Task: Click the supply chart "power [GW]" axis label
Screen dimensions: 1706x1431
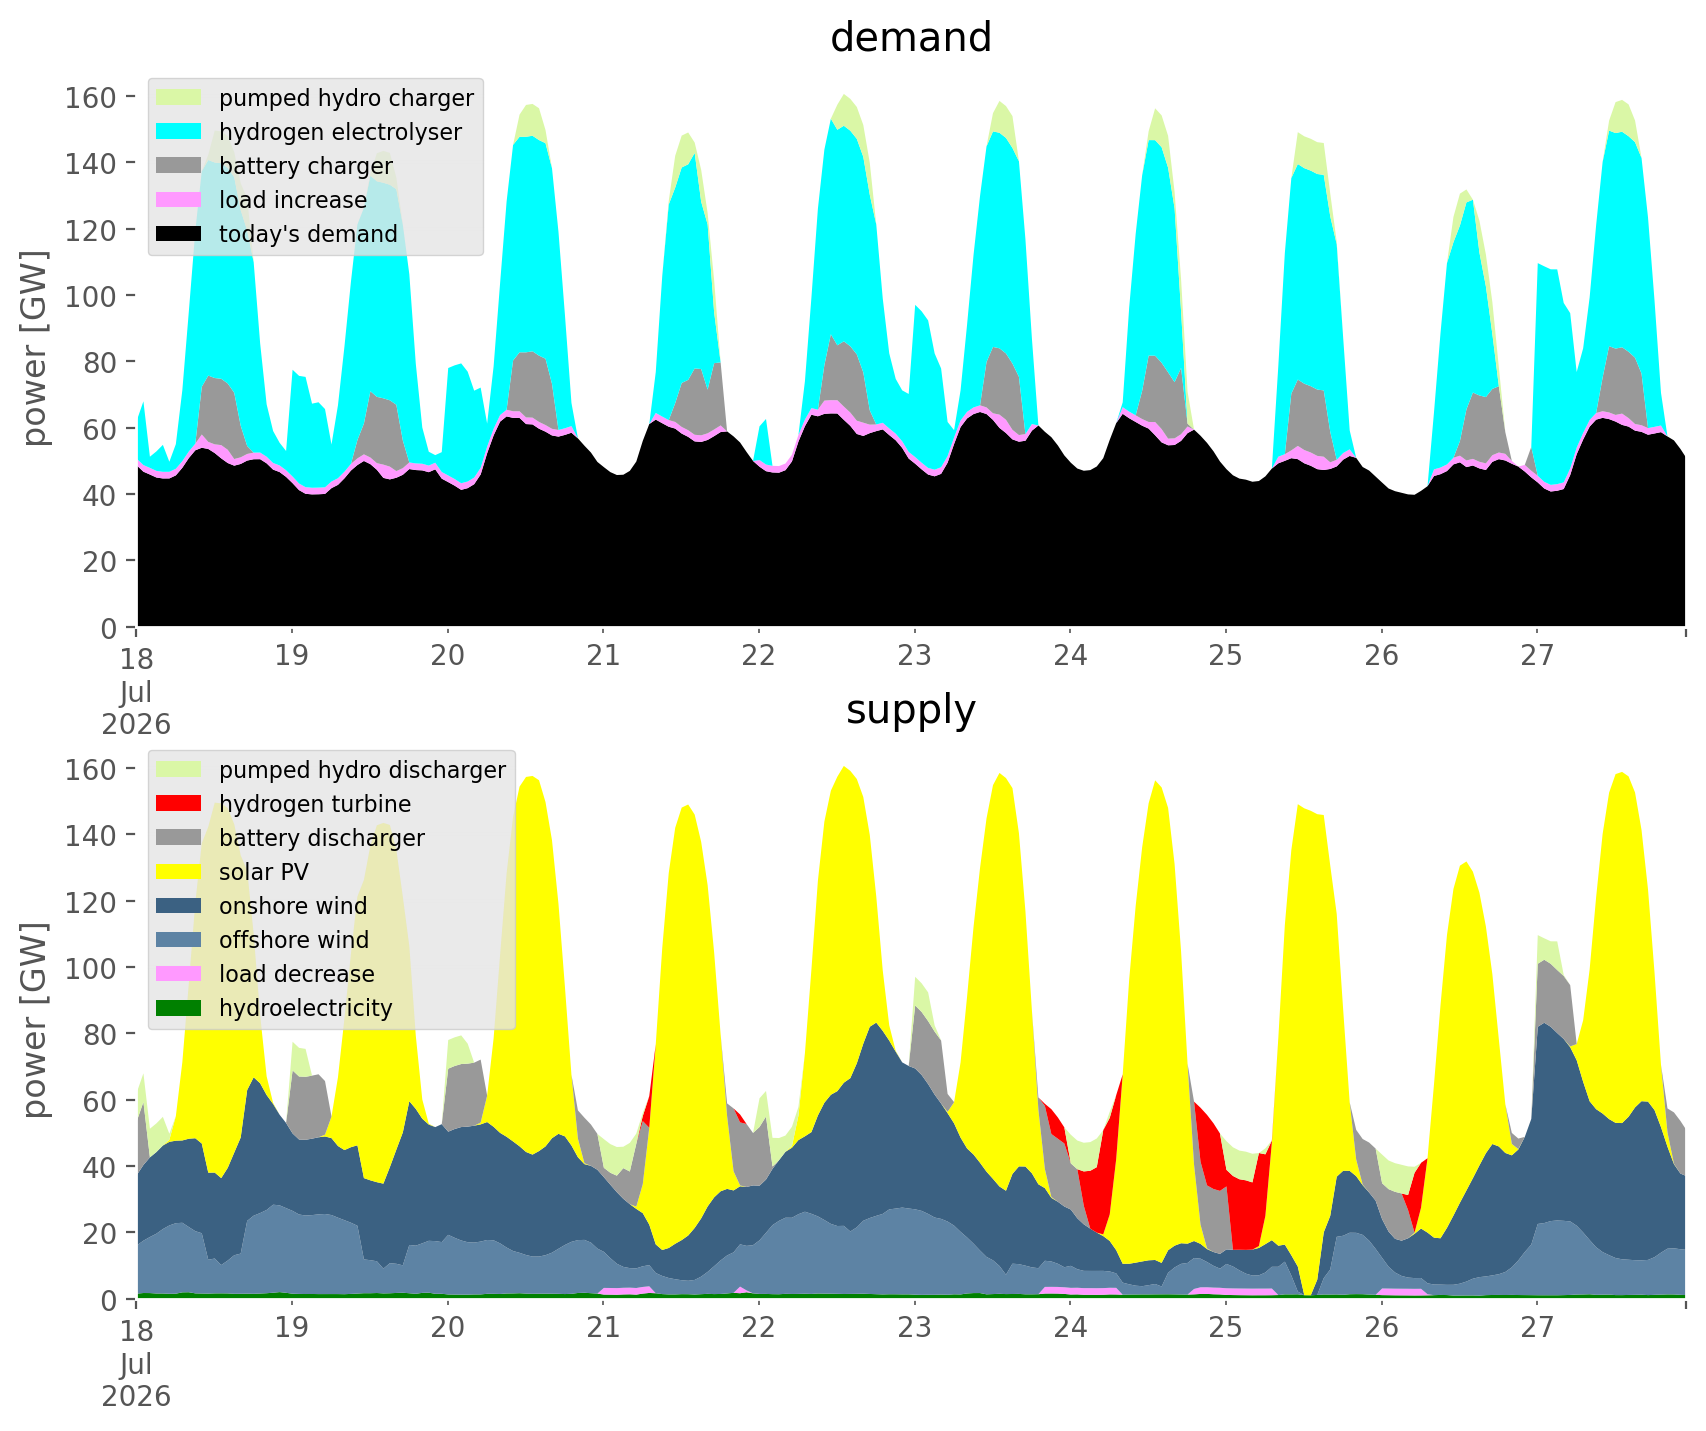Action: pos(36,1021)
